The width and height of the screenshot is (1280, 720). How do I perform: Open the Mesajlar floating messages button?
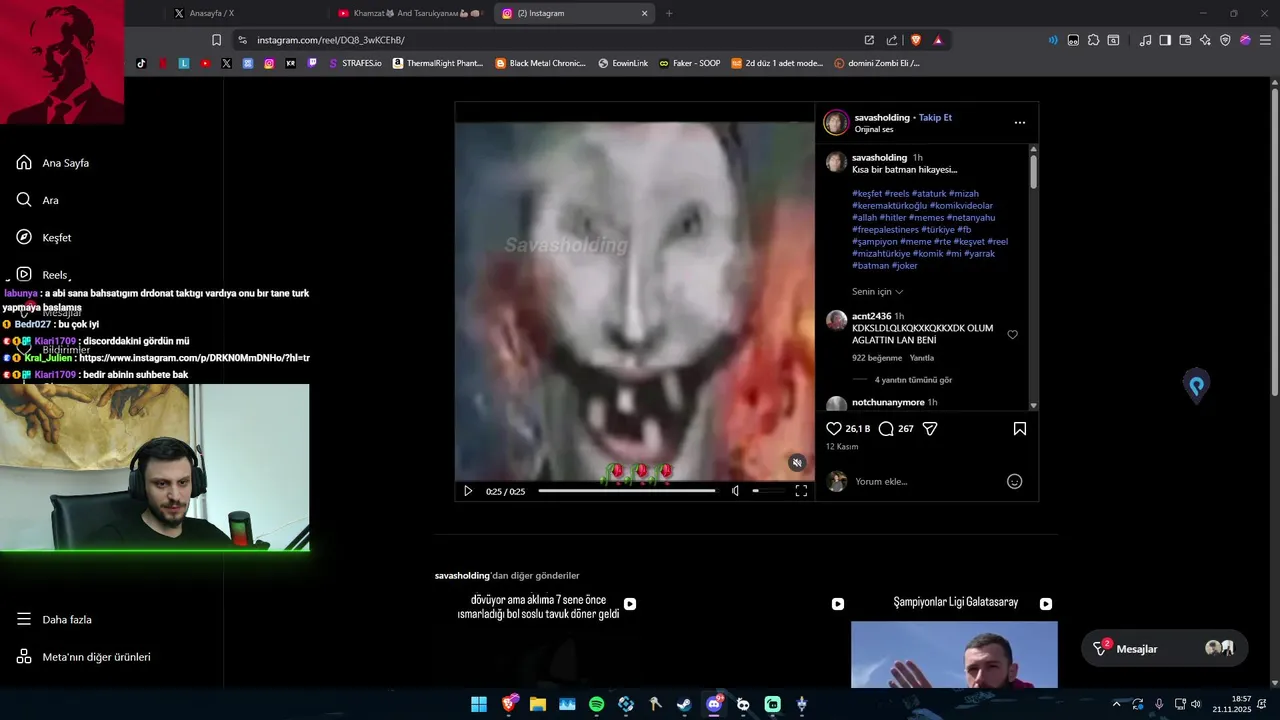click(x=1165, y=649)
